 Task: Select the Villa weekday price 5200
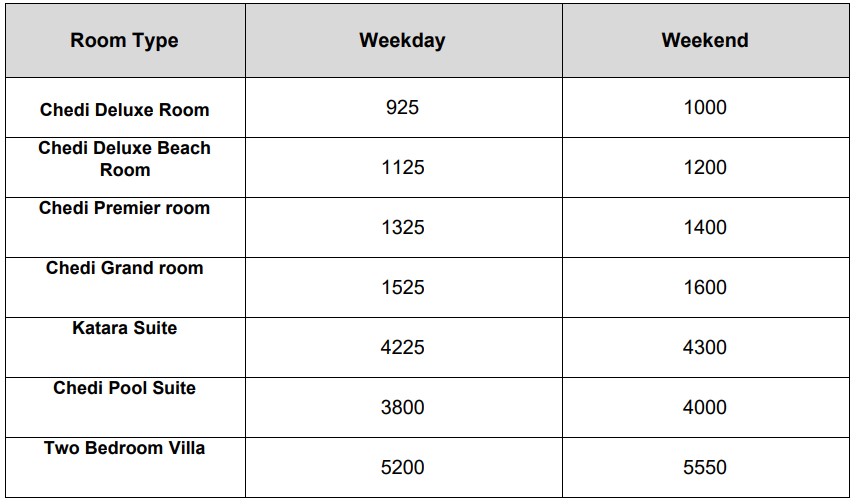(x=402, y=468)
